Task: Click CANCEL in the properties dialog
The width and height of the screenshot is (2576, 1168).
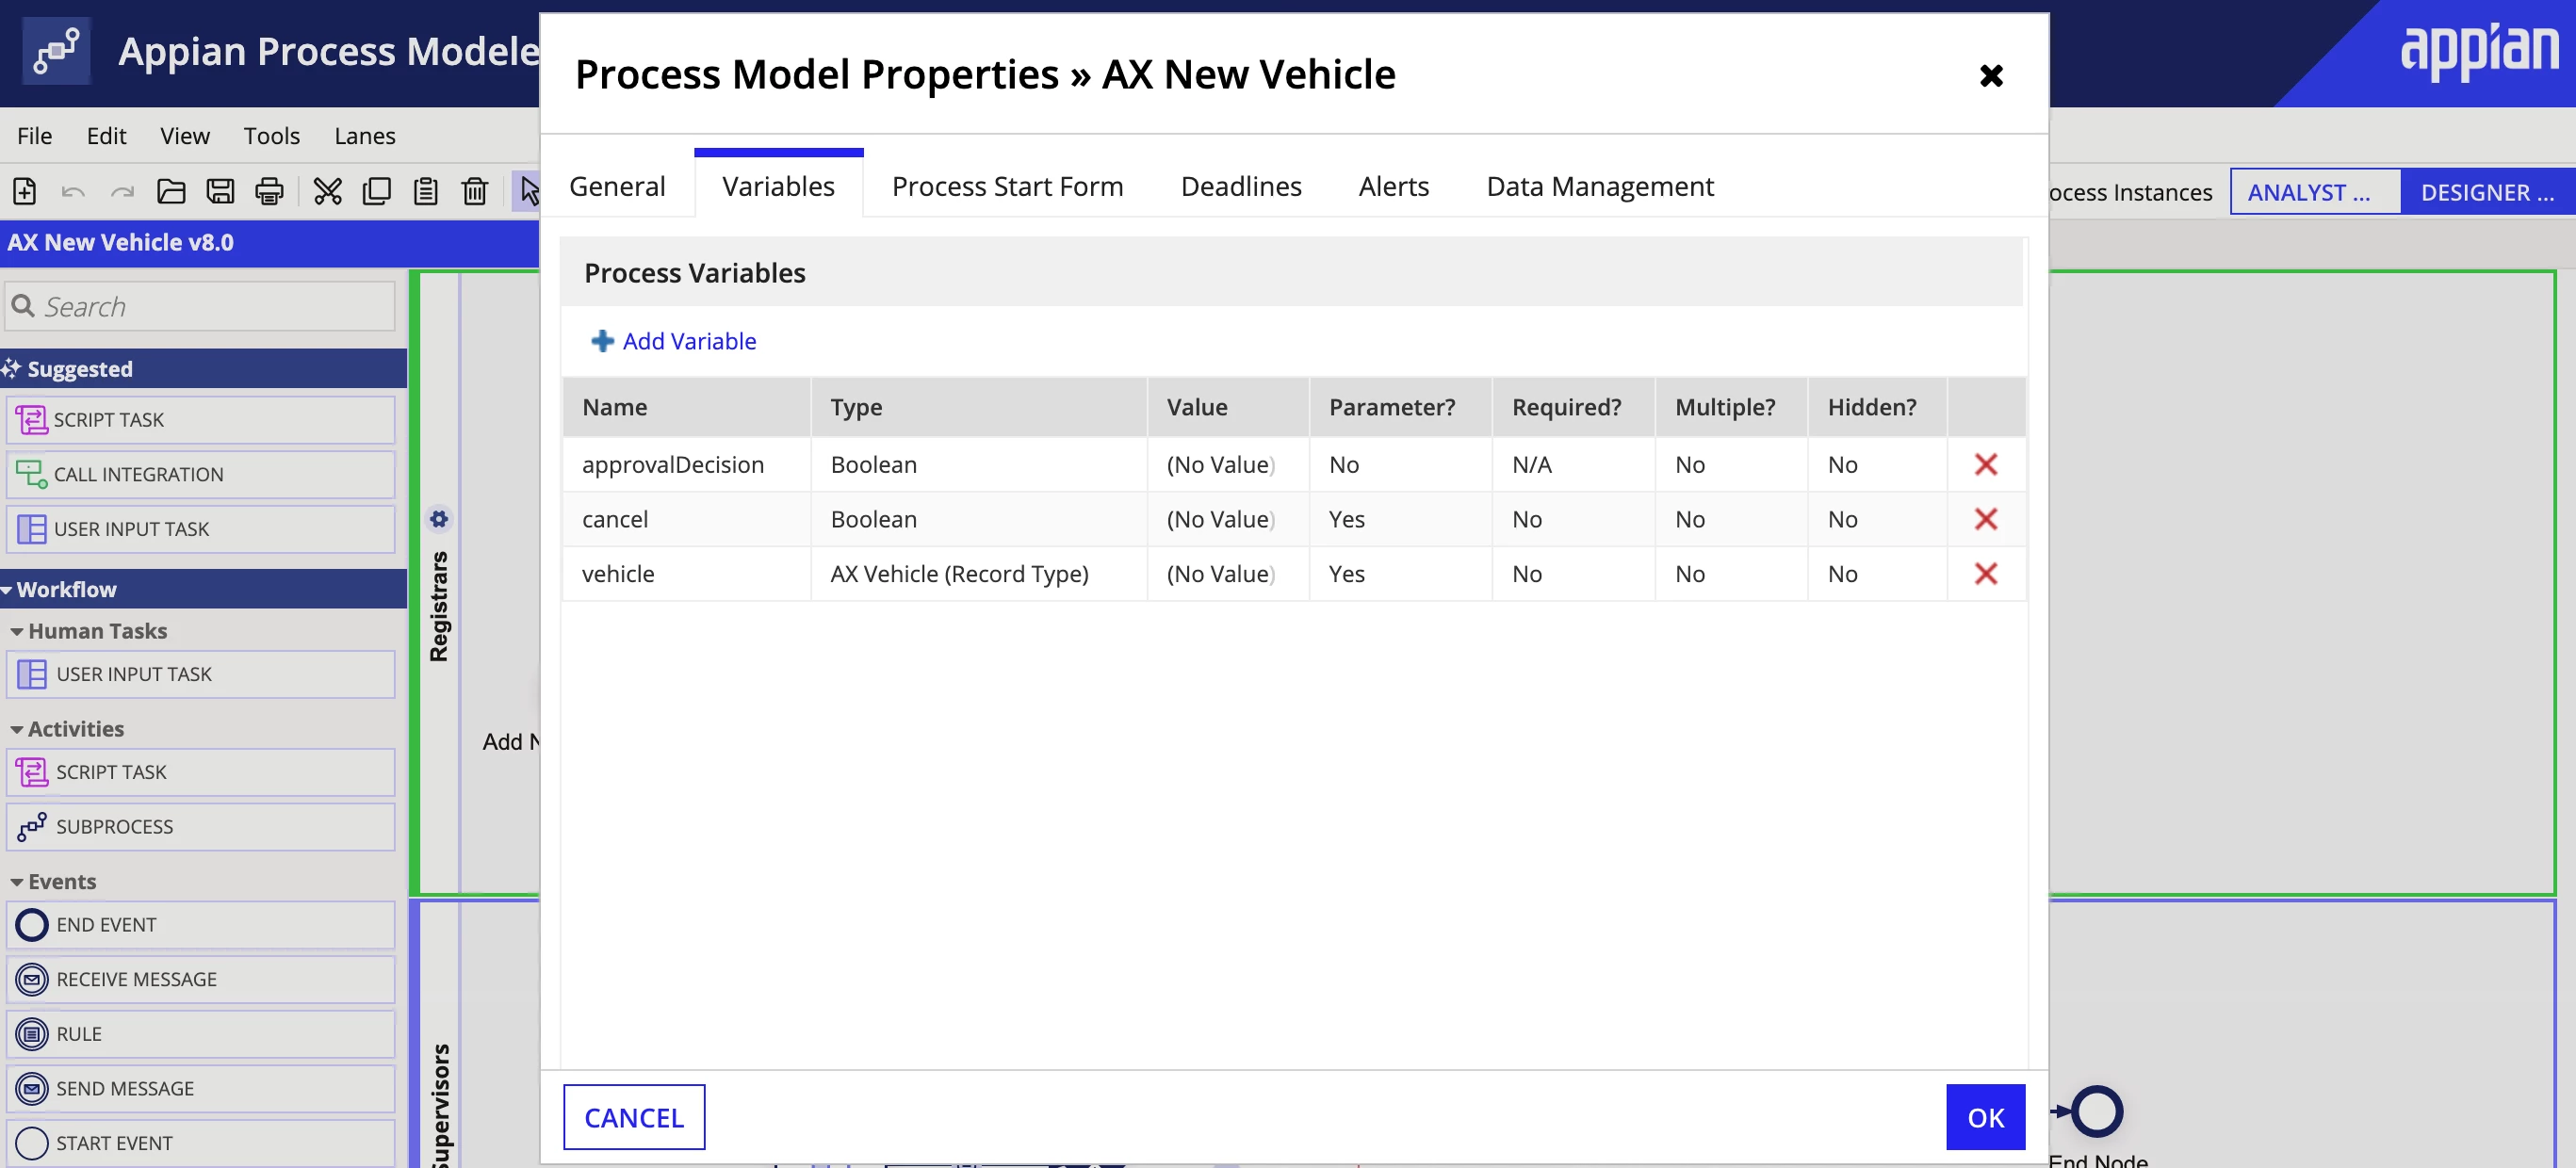Action: pyautogui.click(x=634, y=1117)
